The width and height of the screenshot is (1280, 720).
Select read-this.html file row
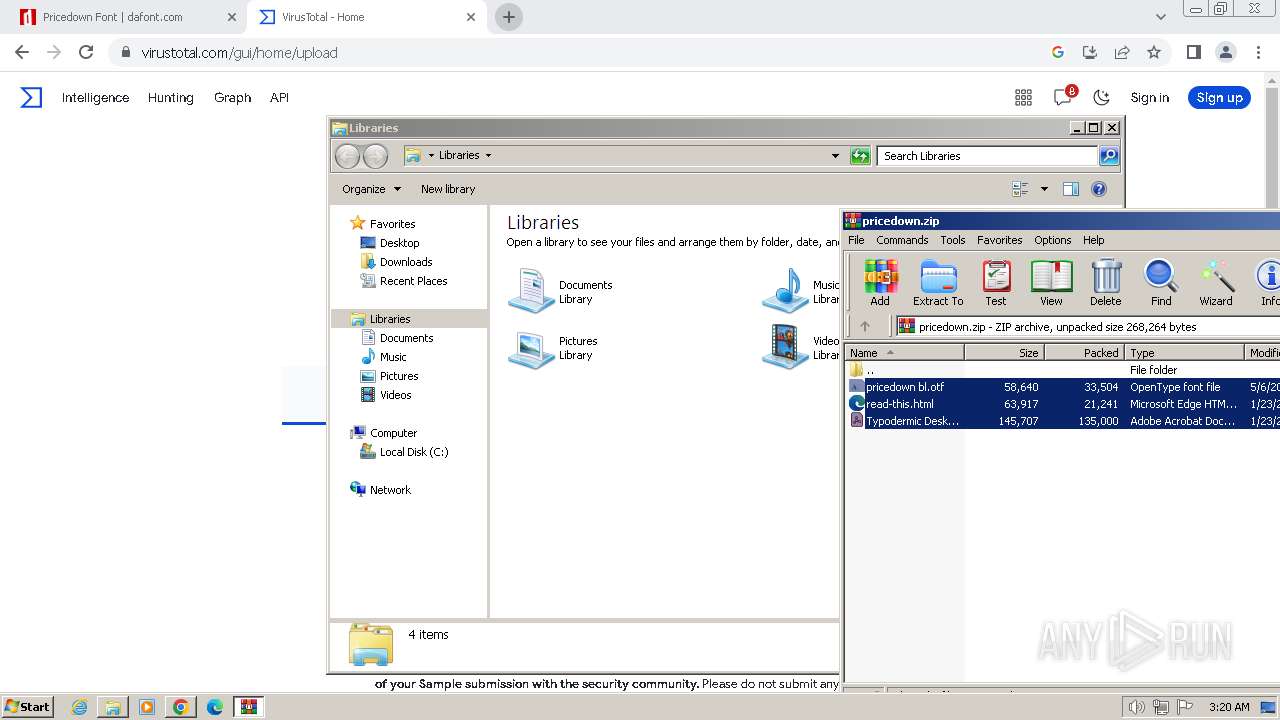click(x=1062, y=404)
